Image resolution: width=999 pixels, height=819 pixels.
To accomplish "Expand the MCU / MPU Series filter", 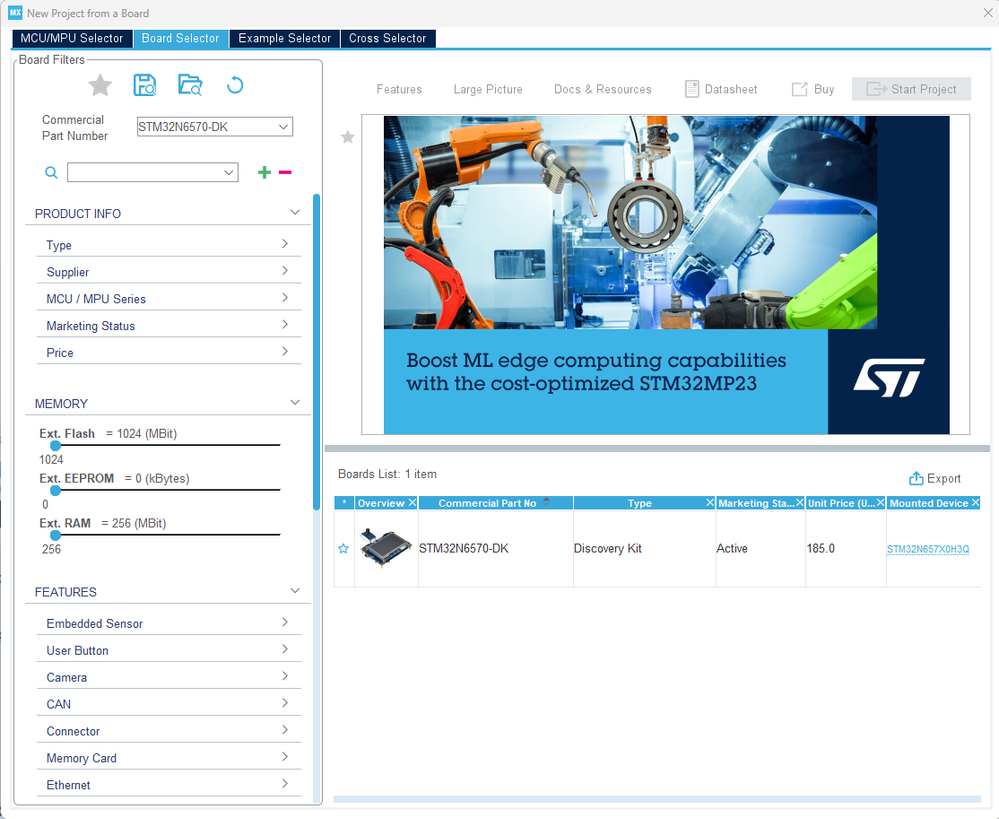I will click(x=169, y=298).
